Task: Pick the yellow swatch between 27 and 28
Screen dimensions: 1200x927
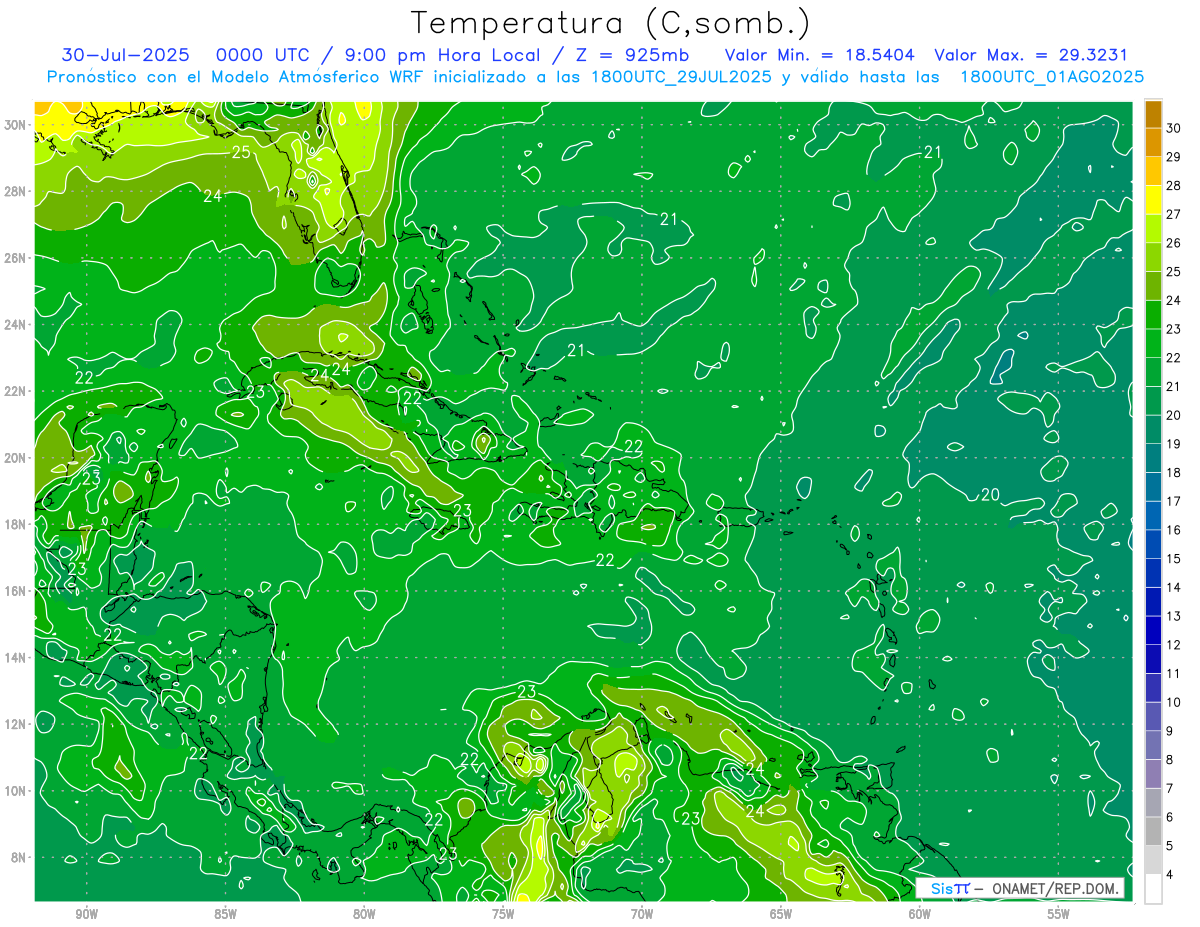Action: (x=1153, y=200)
